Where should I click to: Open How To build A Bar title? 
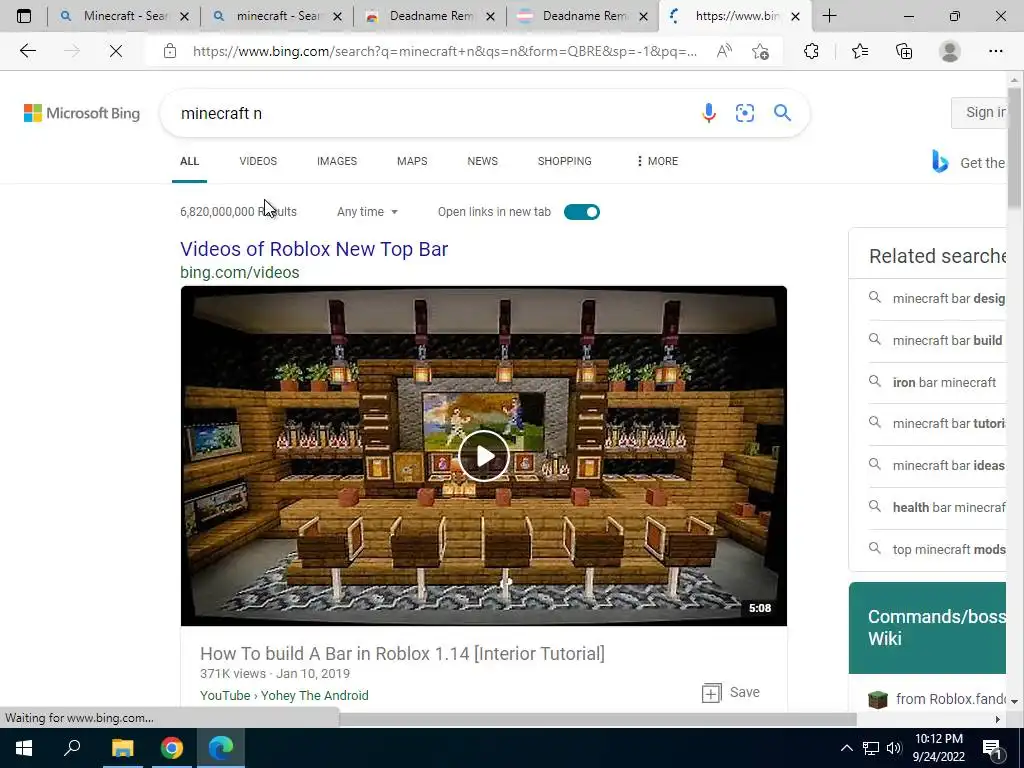click(x=402, y=653)
